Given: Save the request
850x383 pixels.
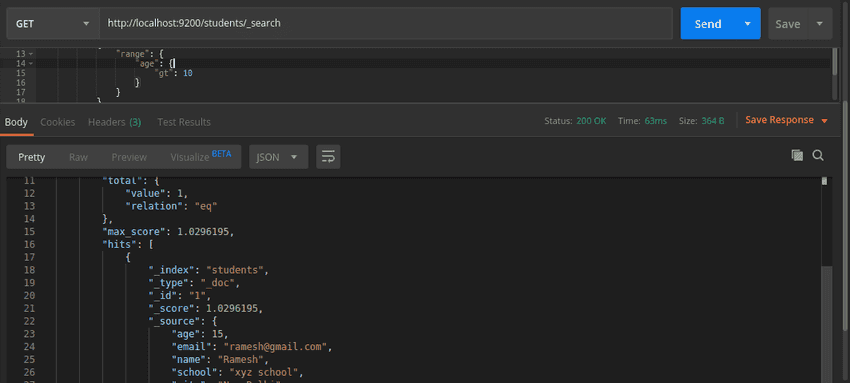Looking at the screenshot, I should coord(788,23).
